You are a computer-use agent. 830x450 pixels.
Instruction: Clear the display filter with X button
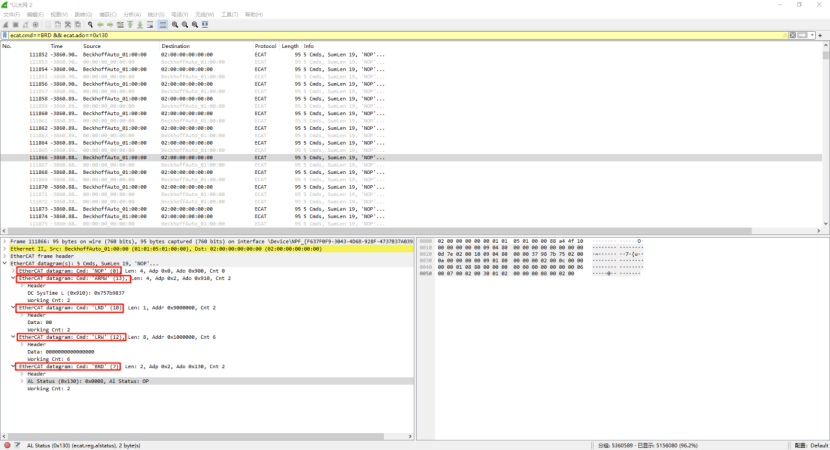[792, 35]
